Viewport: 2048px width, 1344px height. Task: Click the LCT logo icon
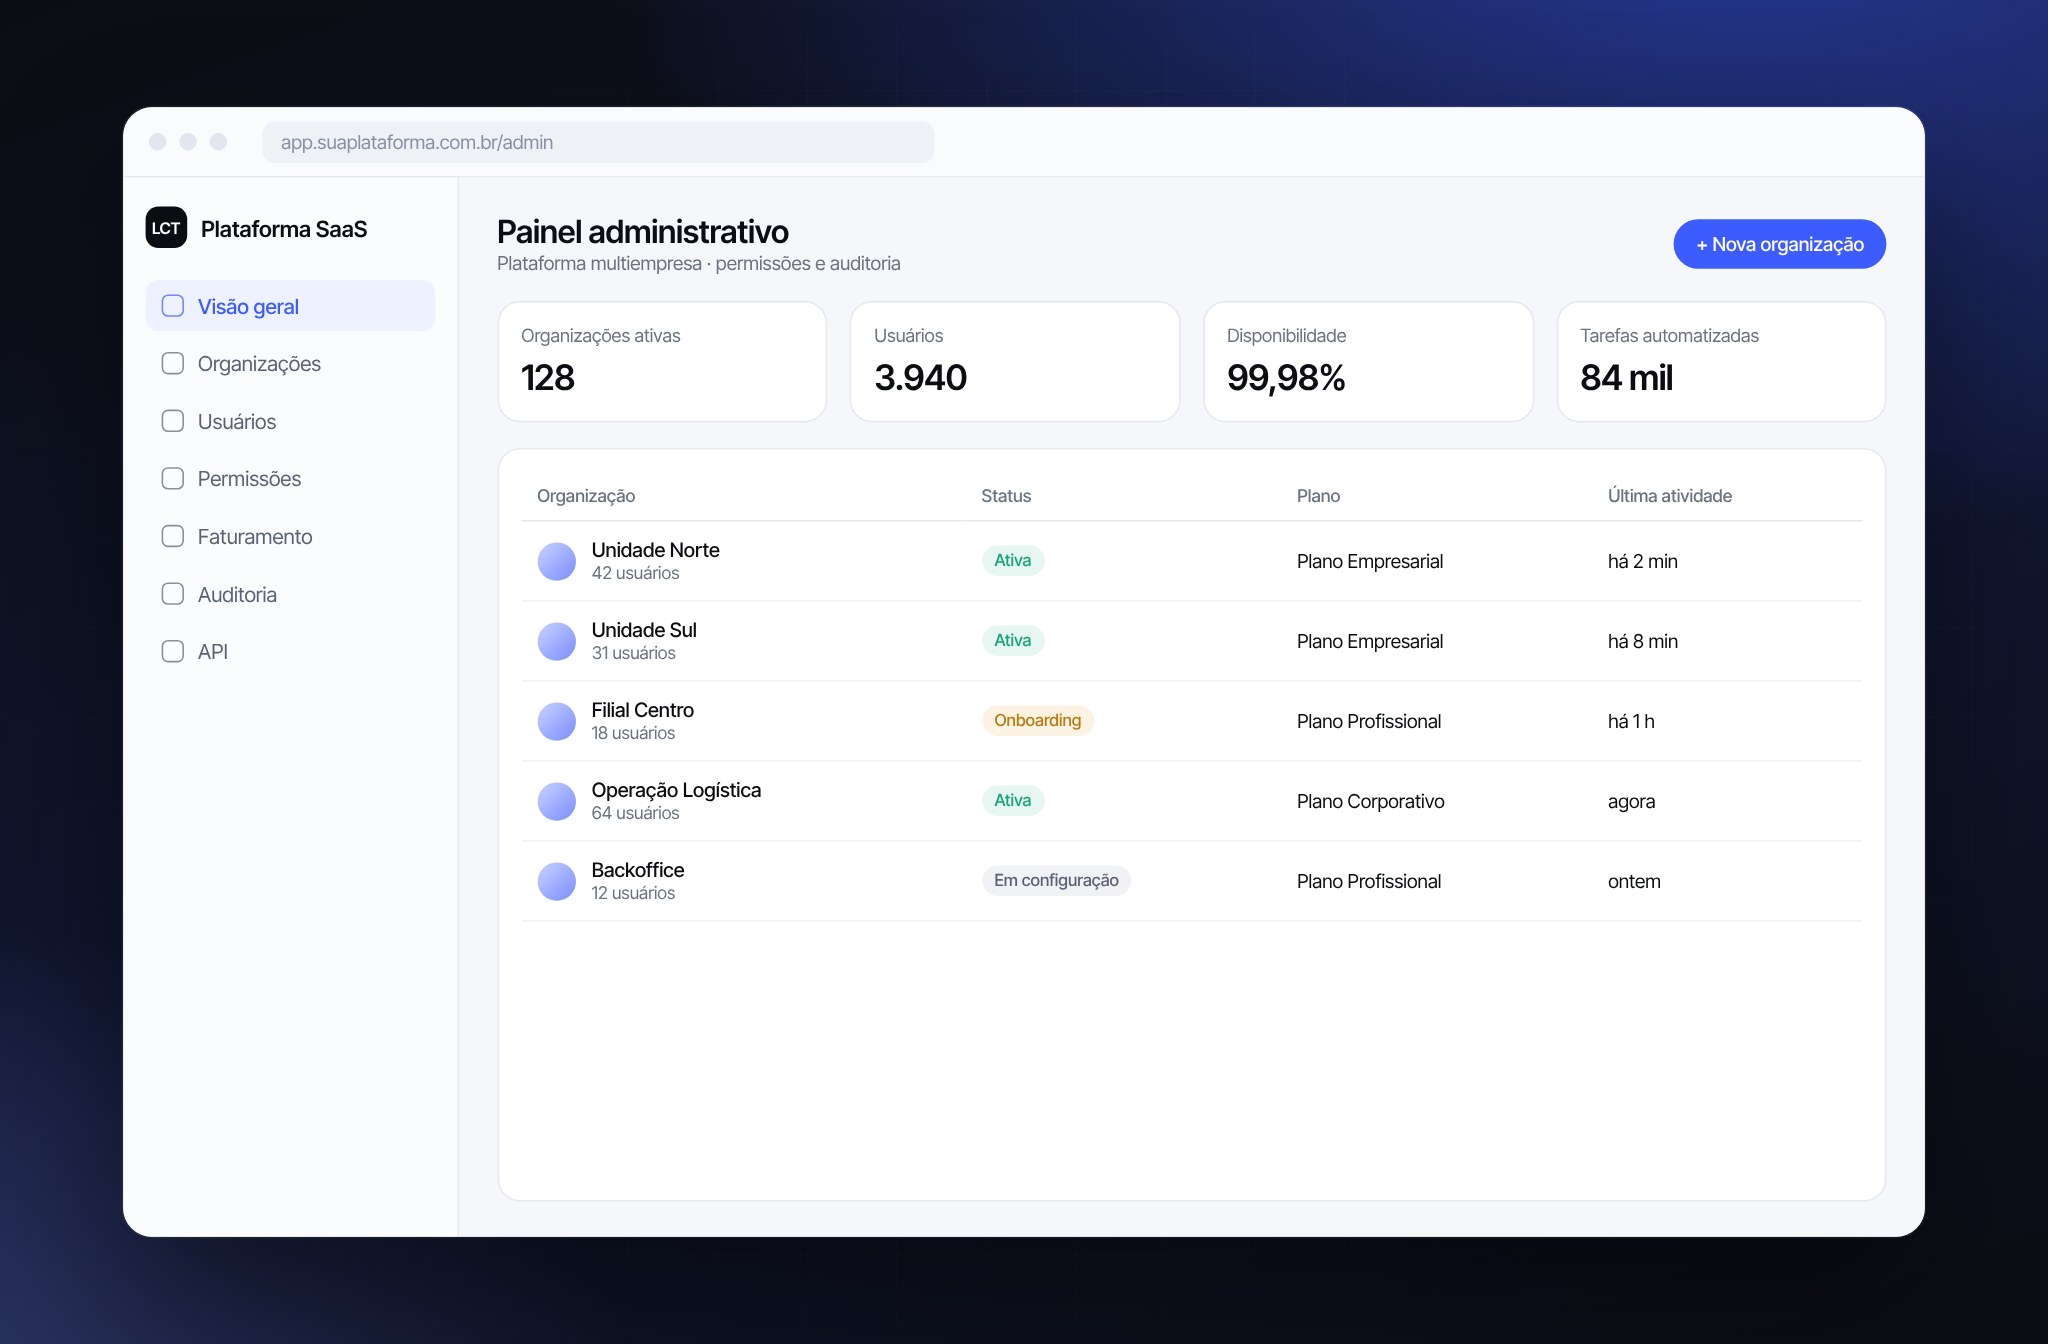166,228
